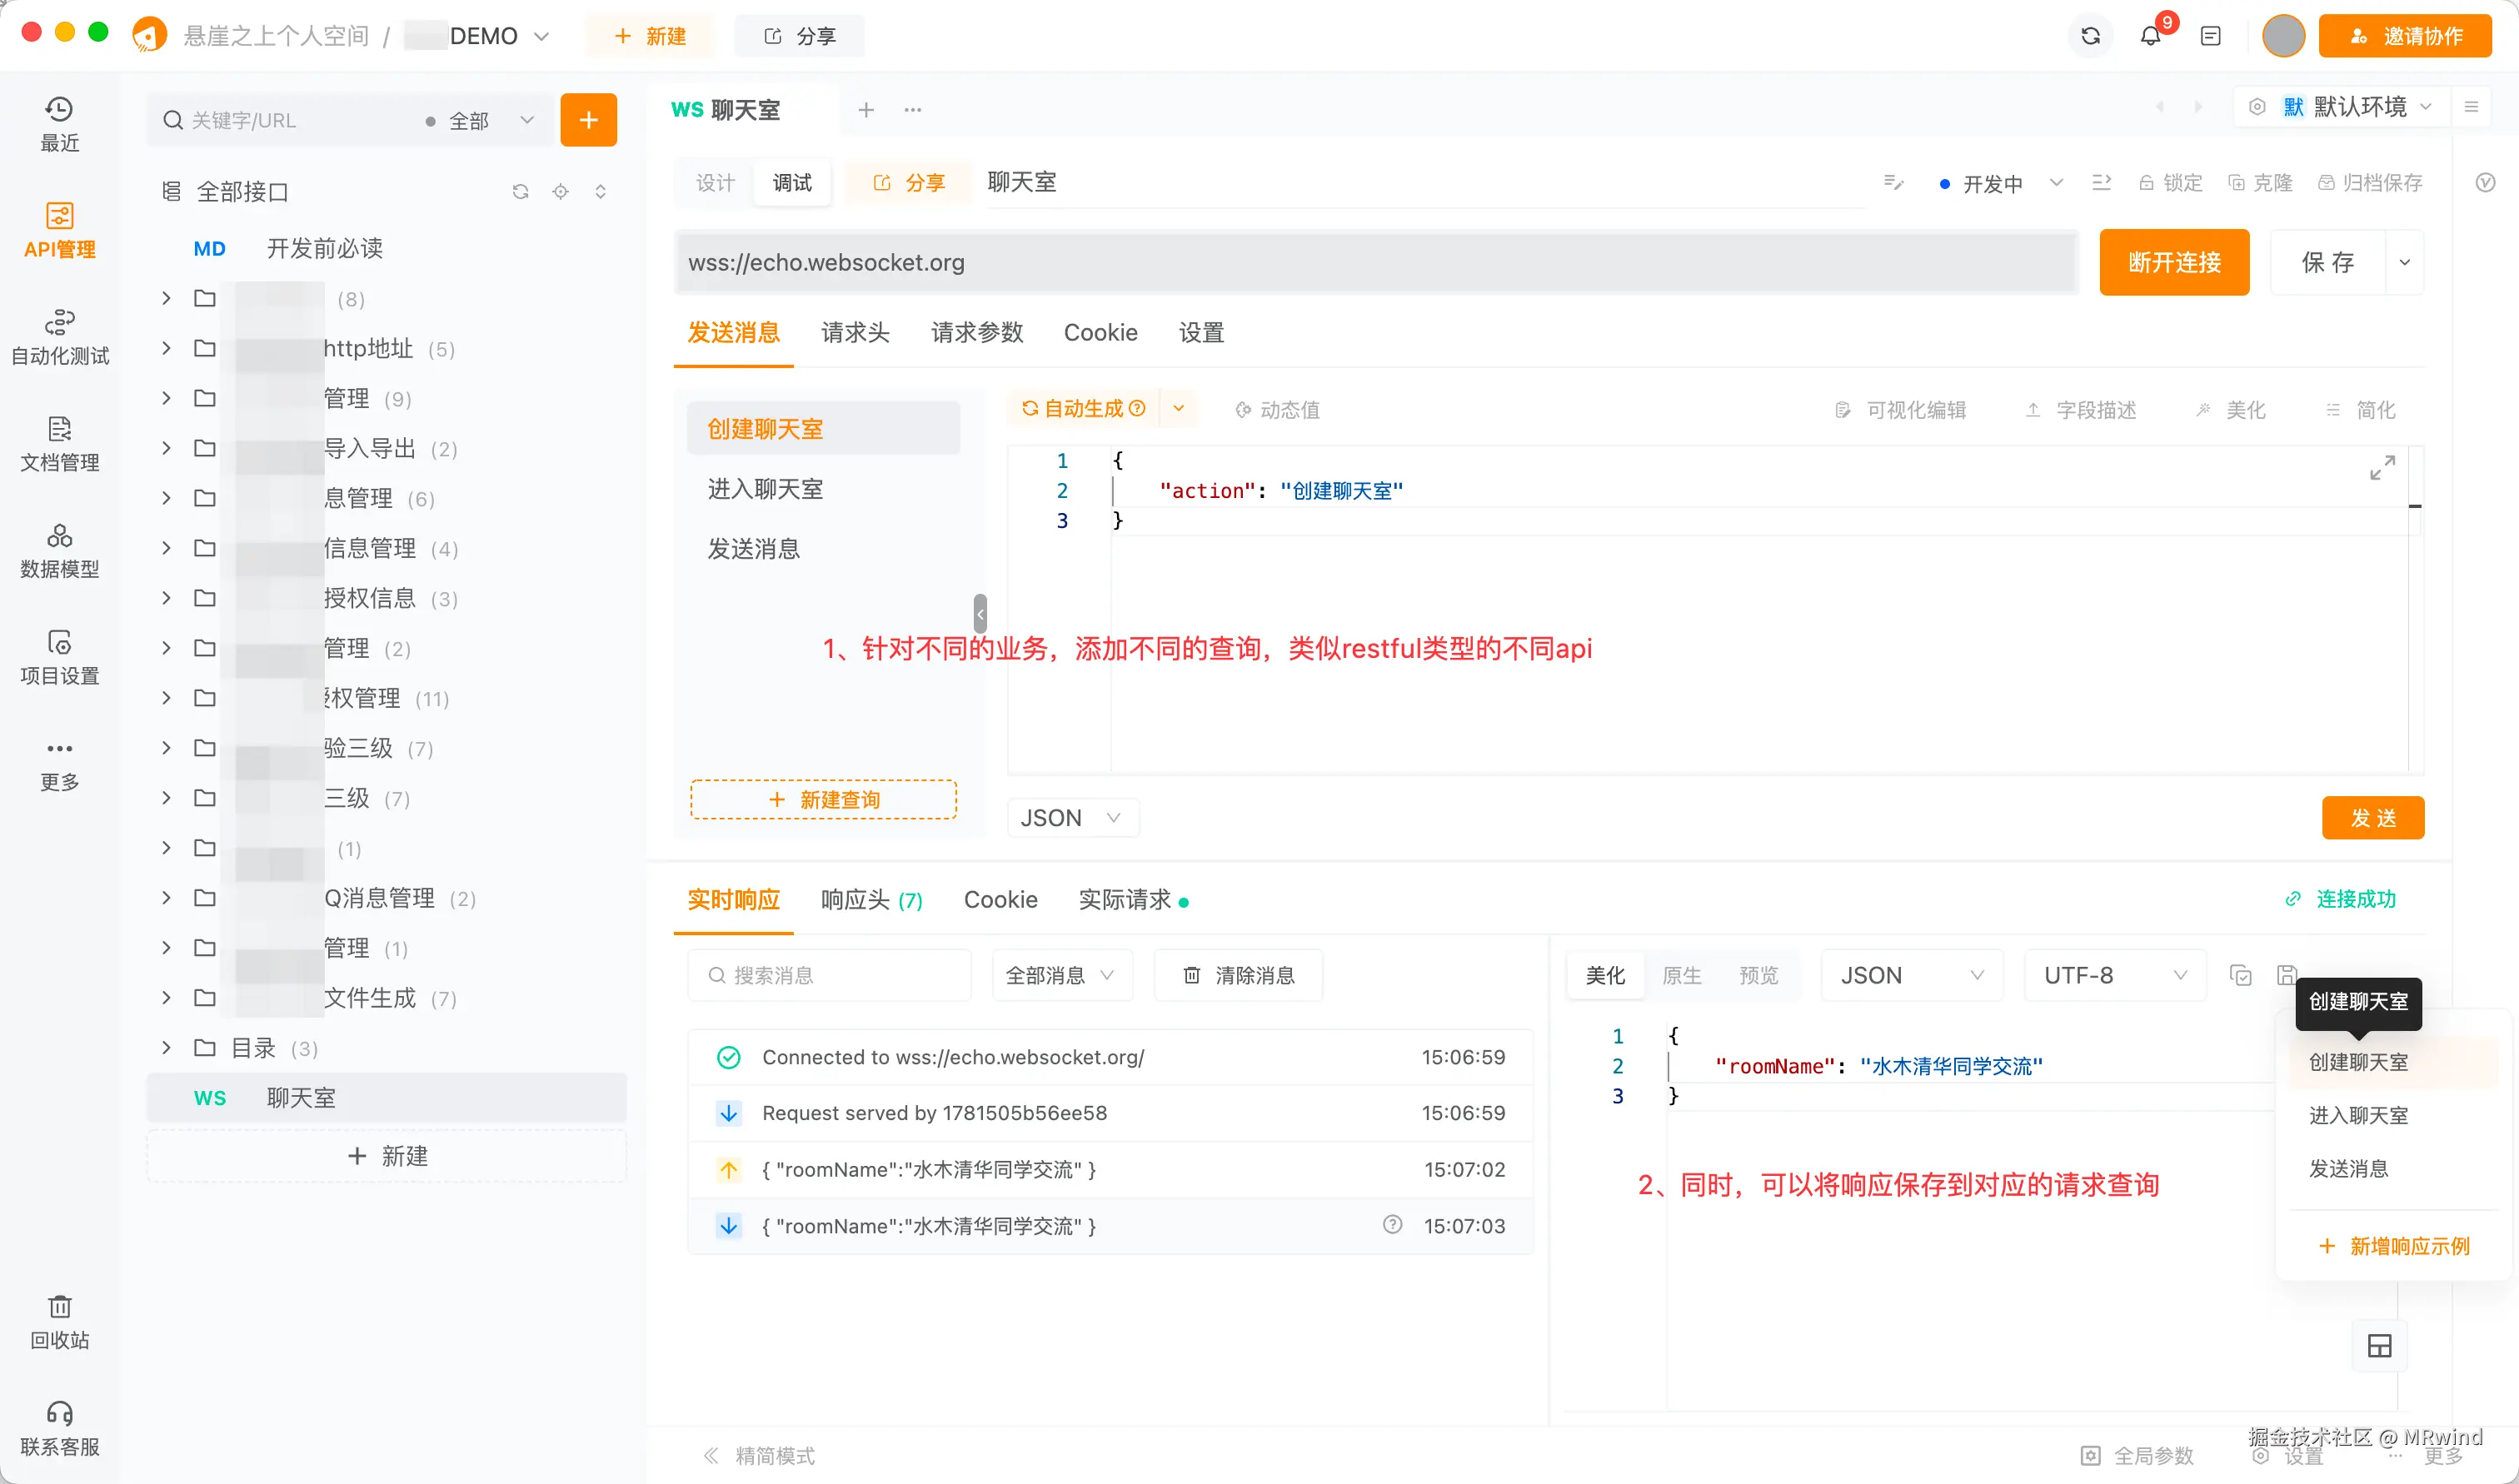
Task: Select 美化 response view
Action: (1605, 975)
